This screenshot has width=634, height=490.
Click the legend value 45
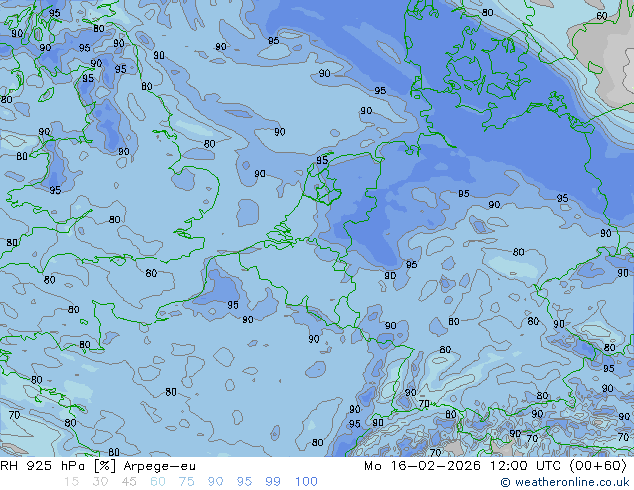tap(129, 482)
